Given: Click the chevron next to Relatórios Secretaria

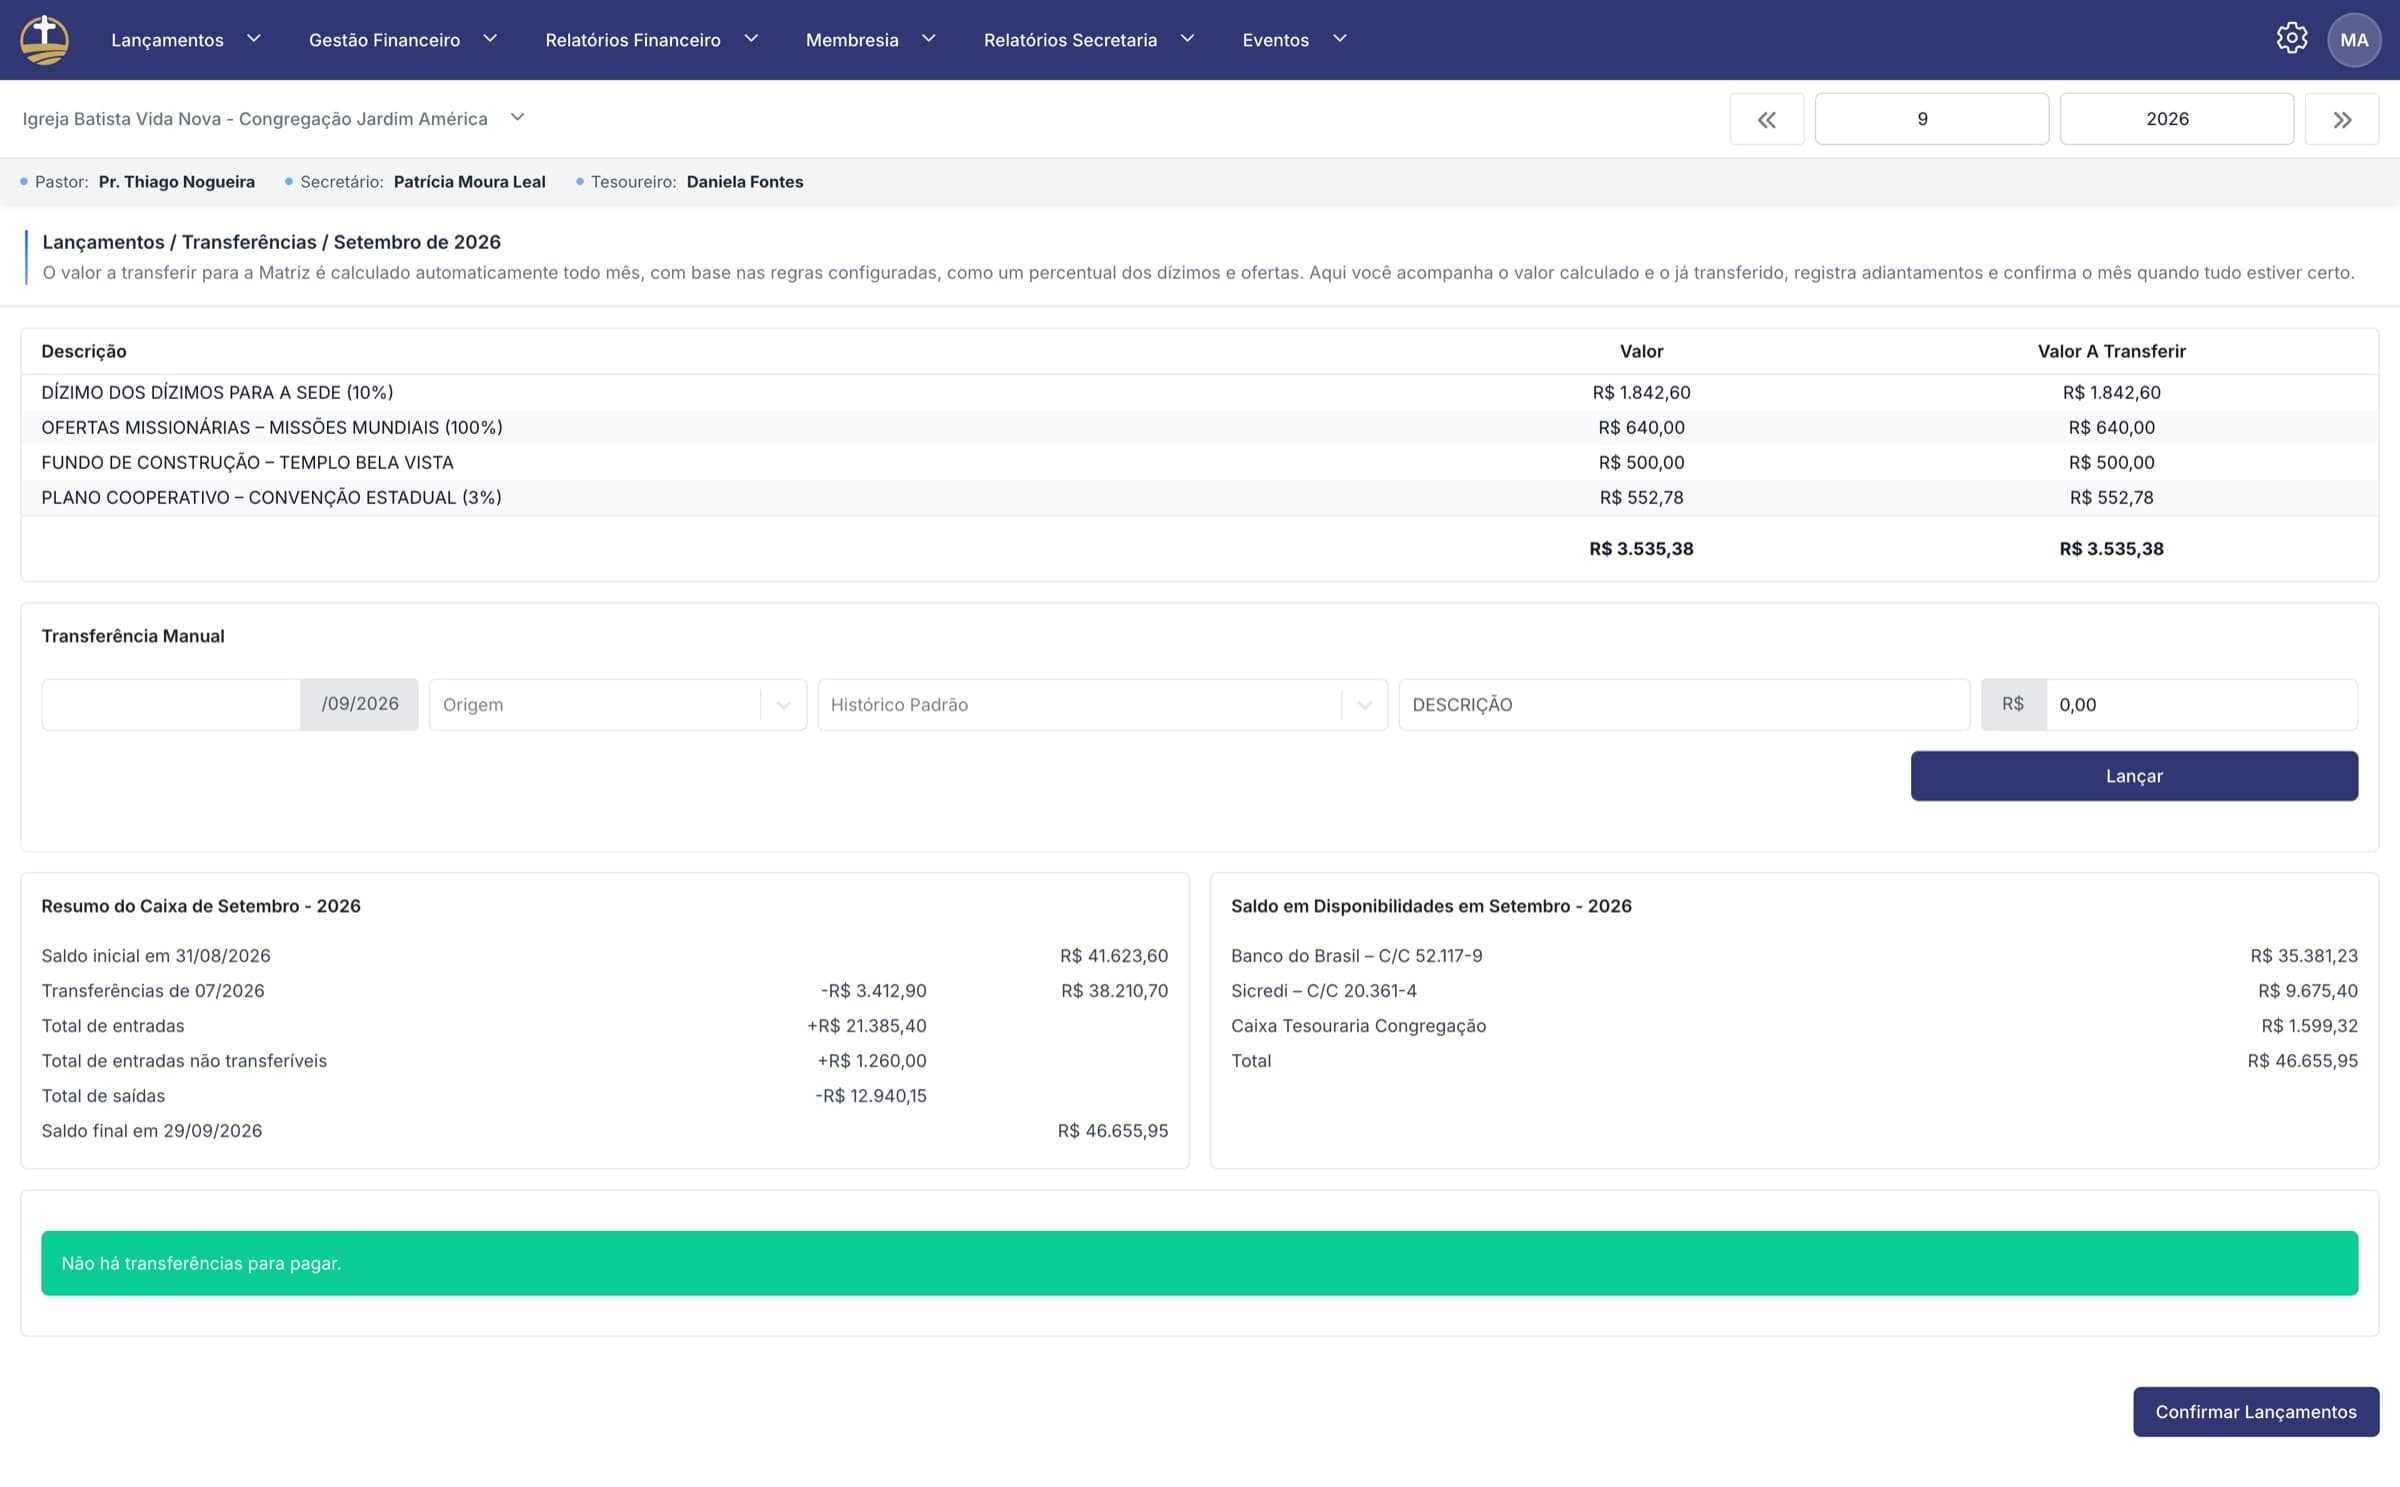Looking at the screenshot, I should 1187,39.
